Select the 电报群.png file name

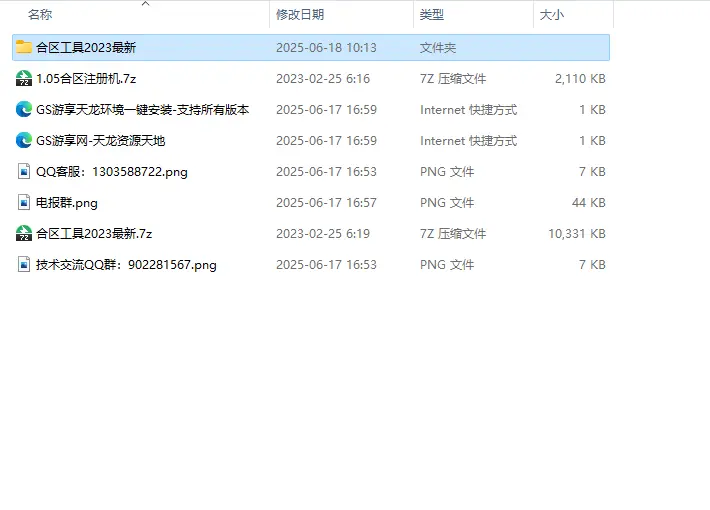[x=67, y=202]
